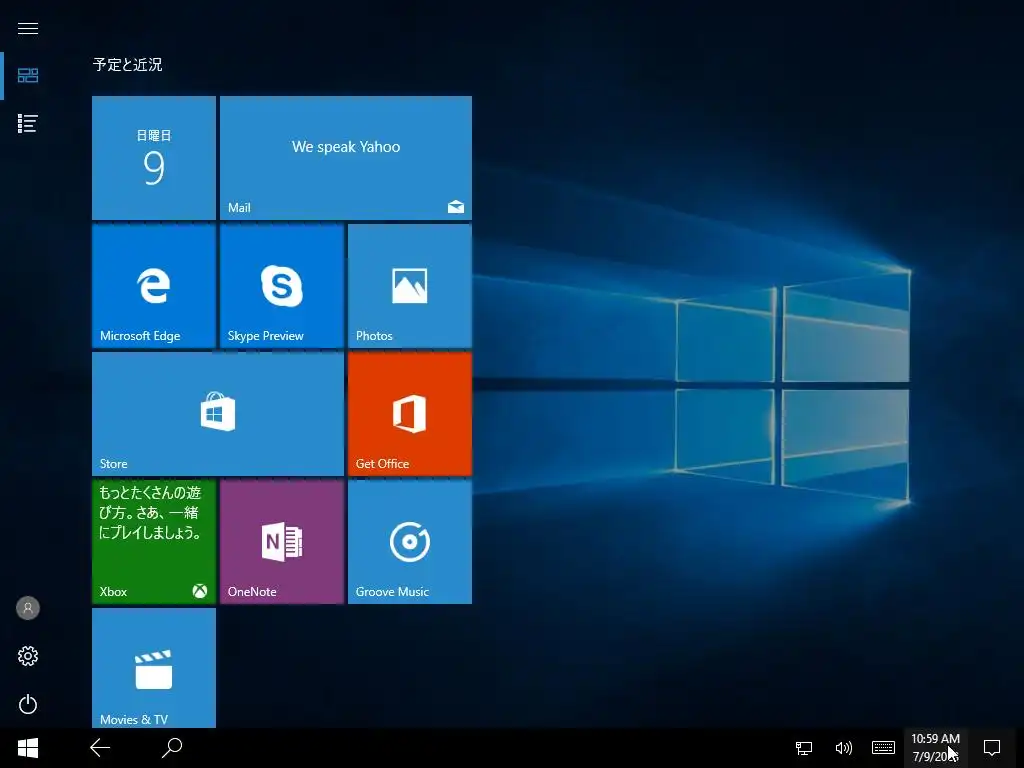This screenshot has width=1024, height=768.
Task: Open the Mail tile
Action: pos(346,158)
